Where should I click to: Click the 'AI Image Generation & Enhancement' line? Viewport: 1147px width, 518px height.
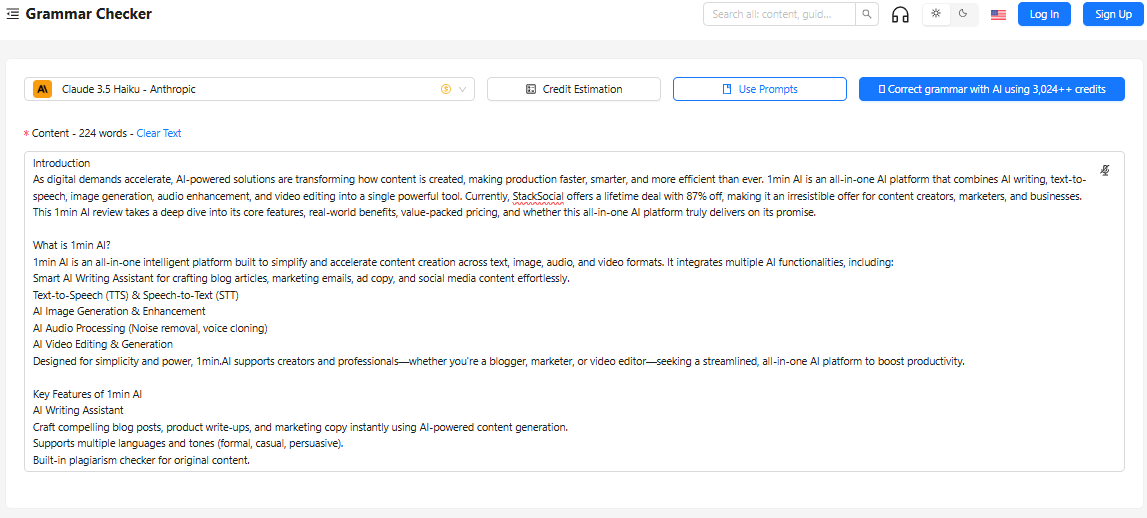(x=119, y=311)
